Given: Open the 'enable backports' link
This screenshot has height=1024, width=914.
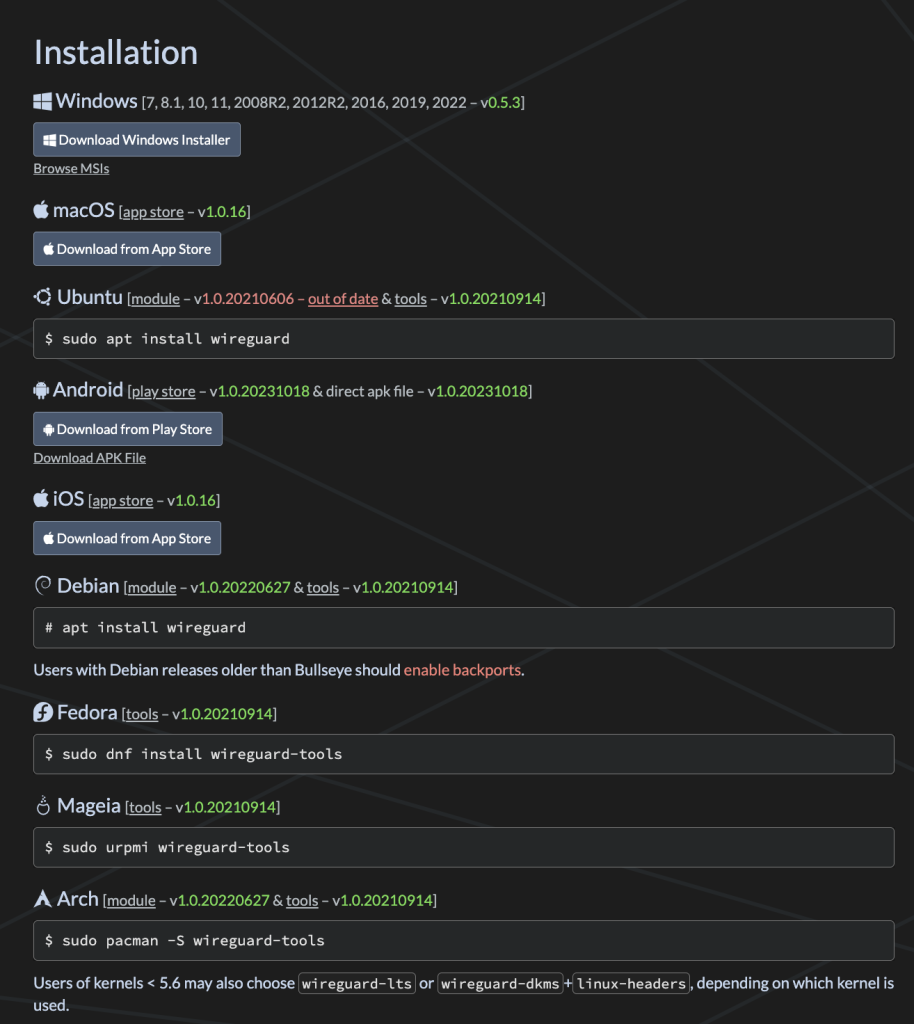Looking at the screenshot, I should [x=462, y=670].
